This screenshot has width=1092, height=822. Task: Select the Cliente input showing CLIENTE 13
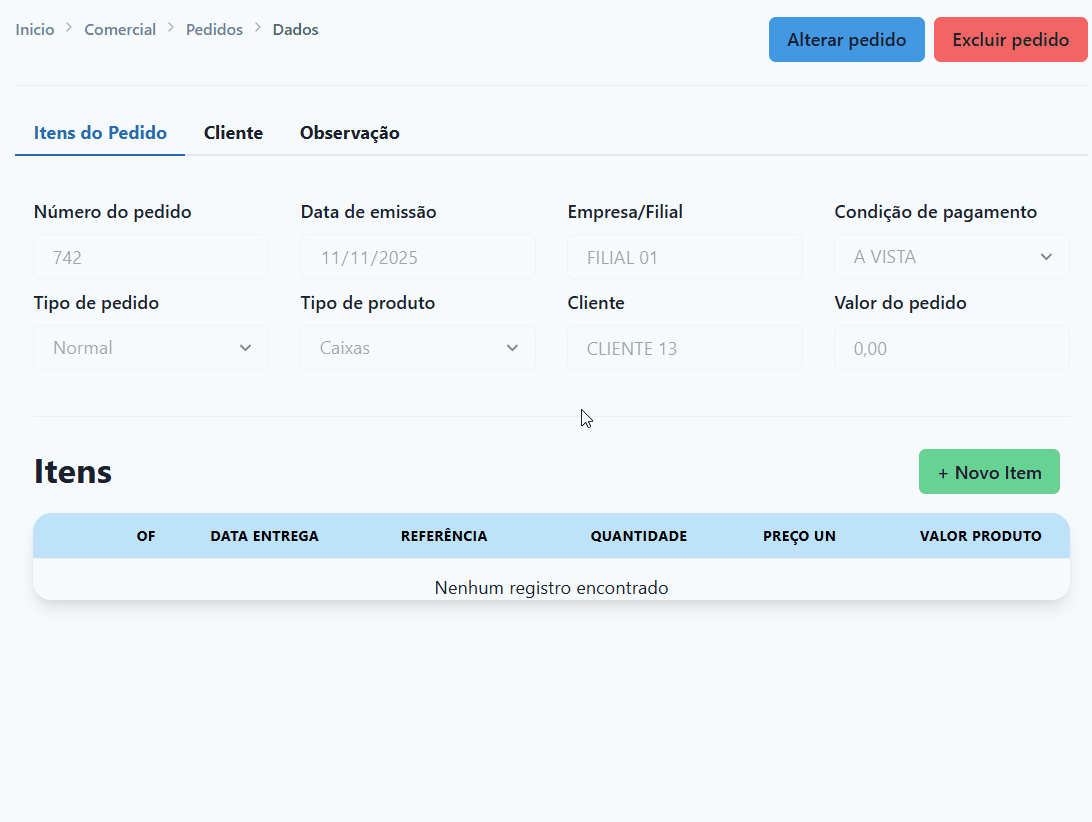click(684, 348)
